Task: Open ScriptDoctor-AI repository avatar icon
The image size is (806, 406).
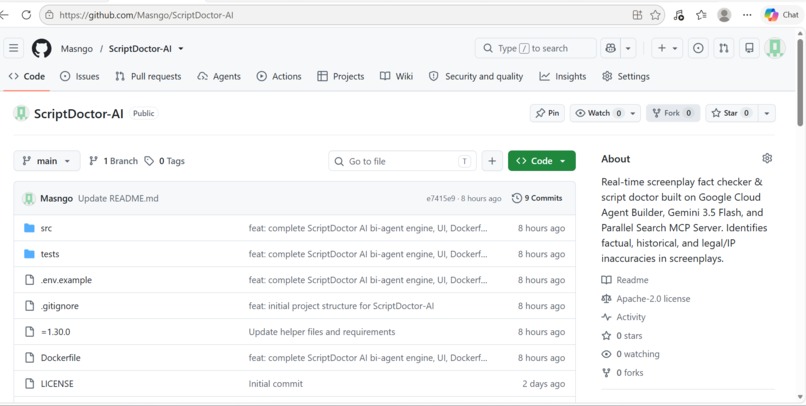Action: coord(21,113)
